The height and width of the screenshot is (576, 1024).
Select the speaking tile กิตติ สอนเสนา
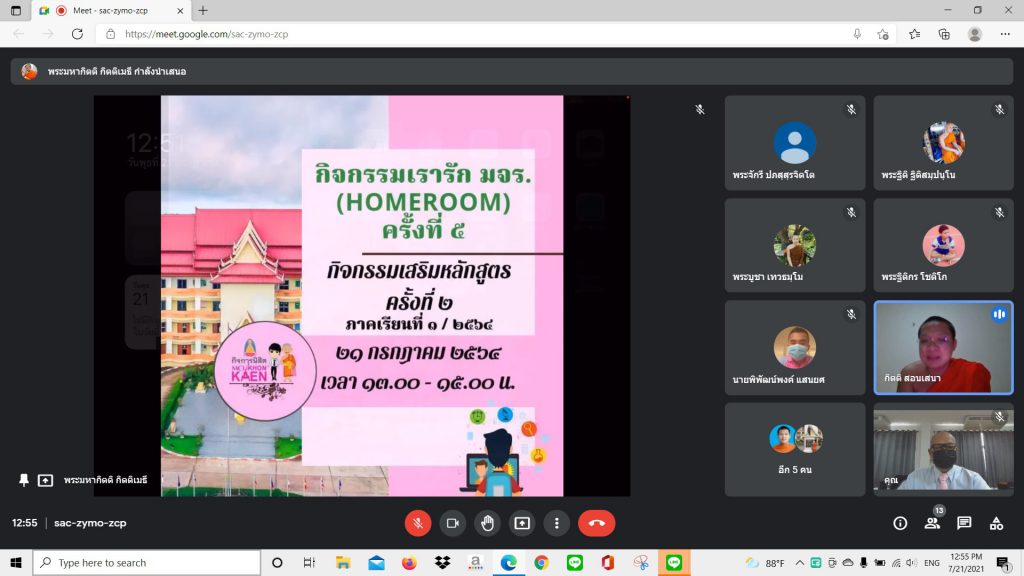coord(944,347)
